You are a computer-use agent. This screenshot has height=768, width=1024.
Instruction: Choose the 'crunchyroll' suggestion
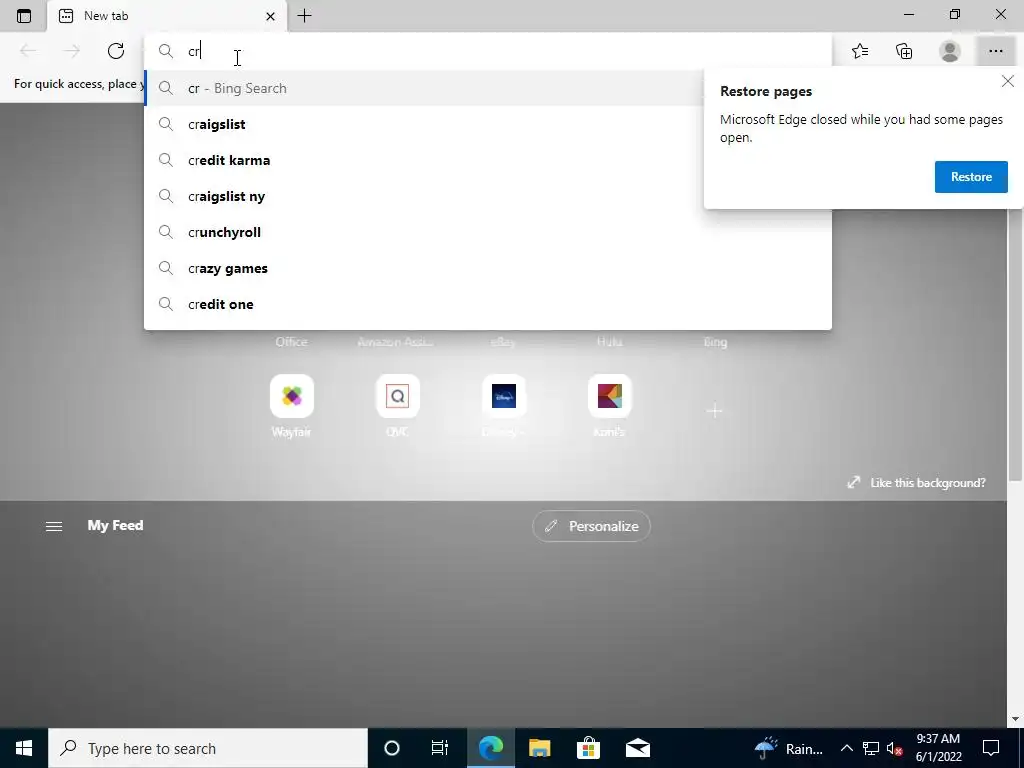click(487, 232)
